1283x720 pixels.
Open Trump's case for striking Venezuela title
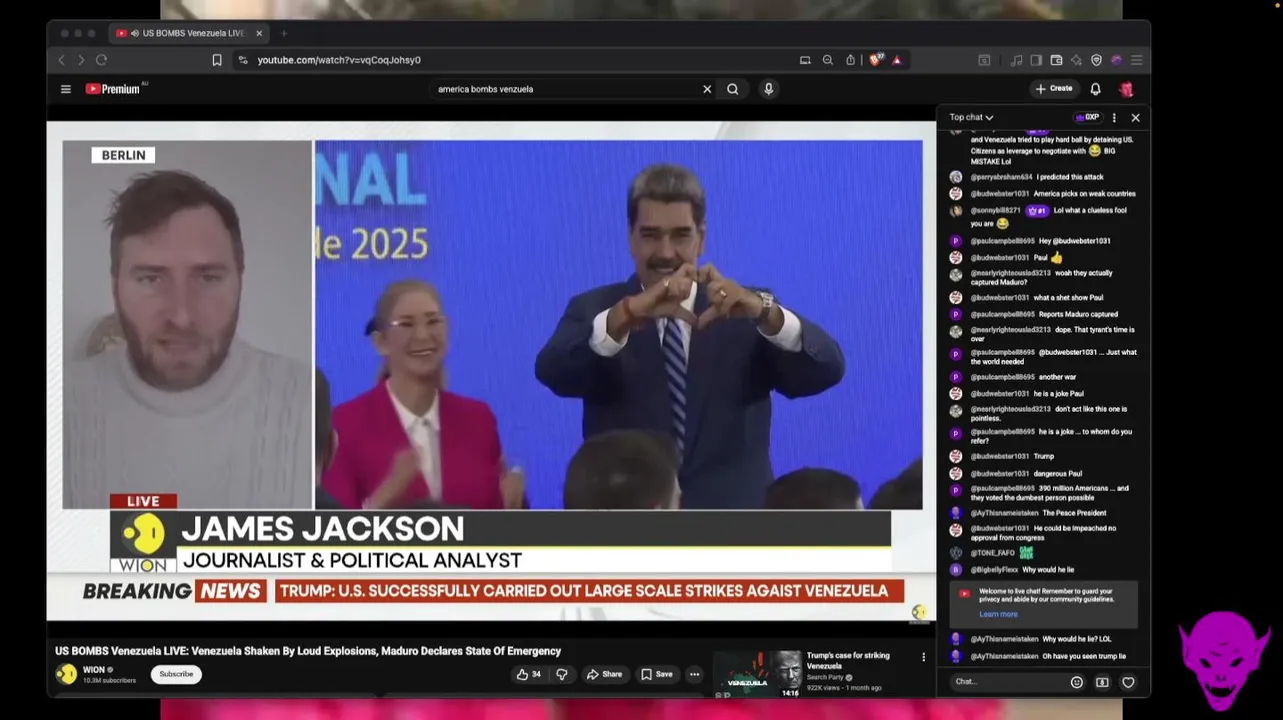(848, 660)
